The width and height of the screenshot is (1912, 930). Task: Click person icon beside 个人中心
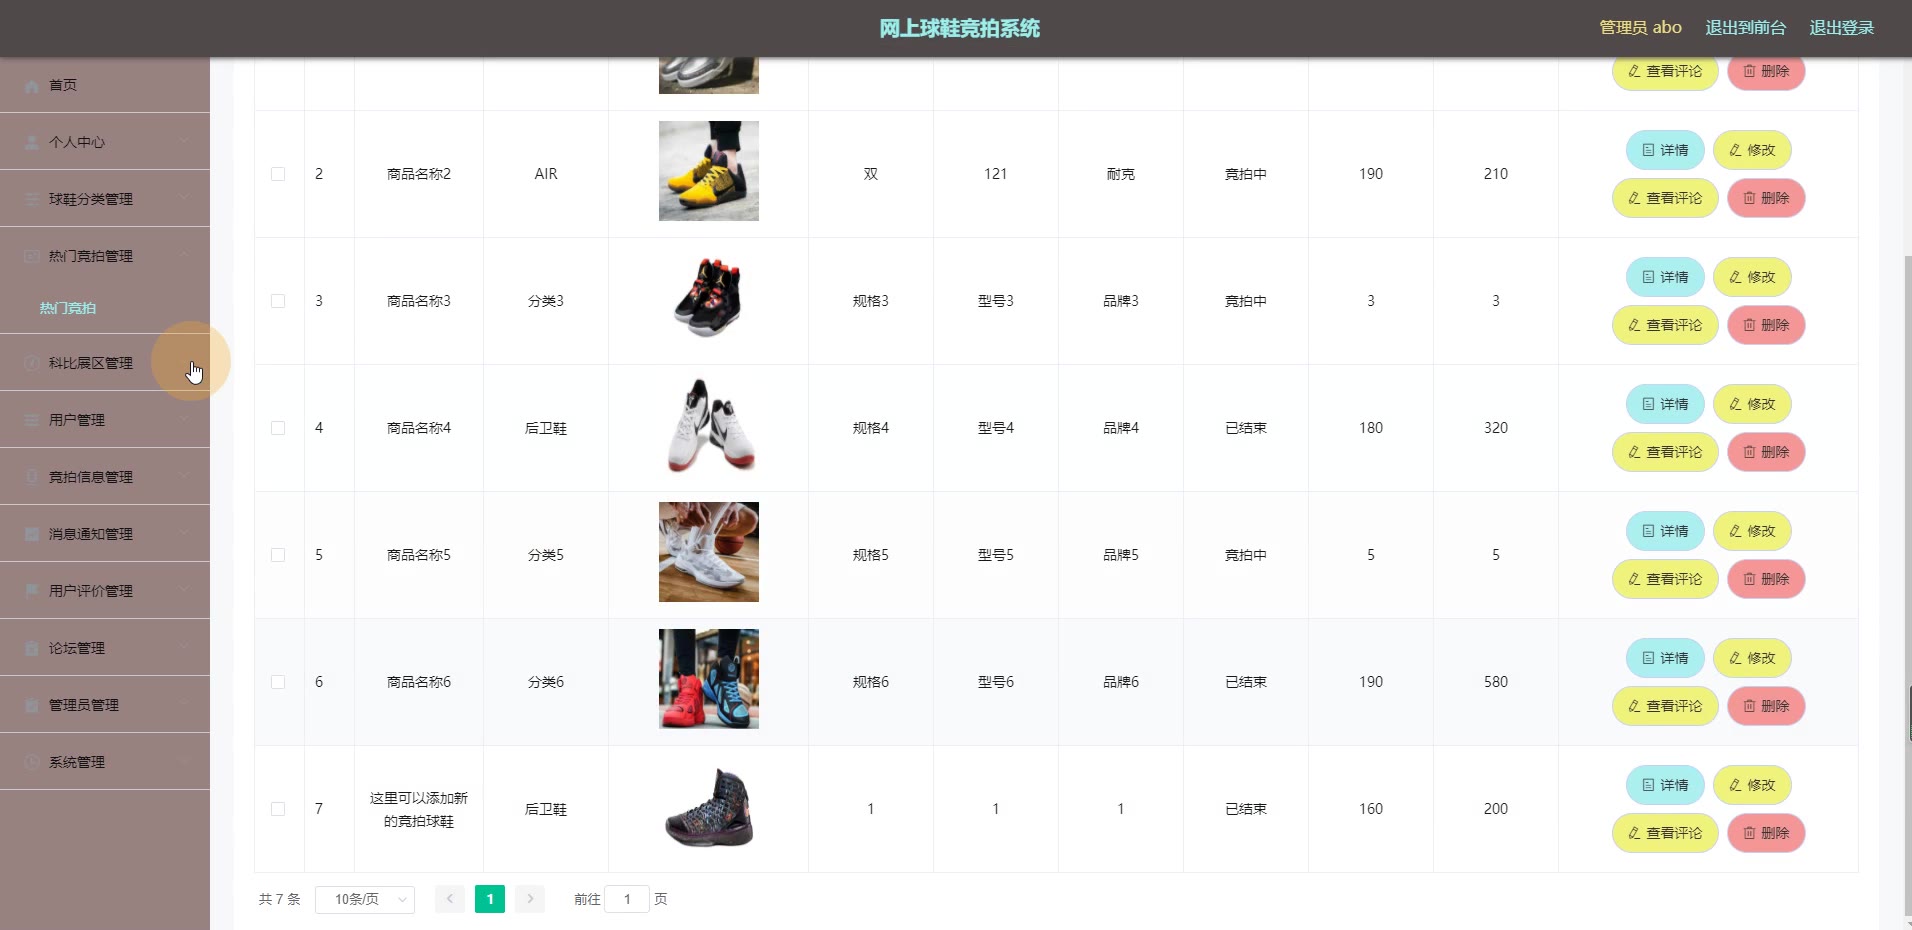pos(32,143)
